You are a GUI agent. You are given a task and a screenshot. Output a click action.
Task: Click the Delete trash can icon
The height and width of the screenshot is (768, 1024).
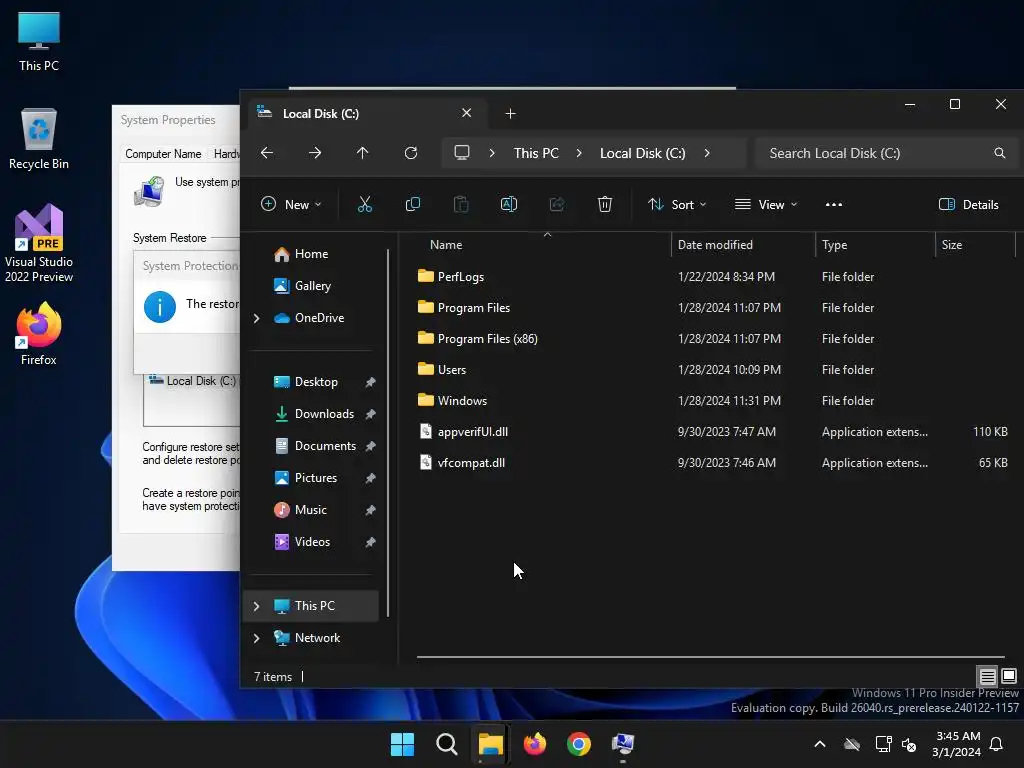(605, 204)
